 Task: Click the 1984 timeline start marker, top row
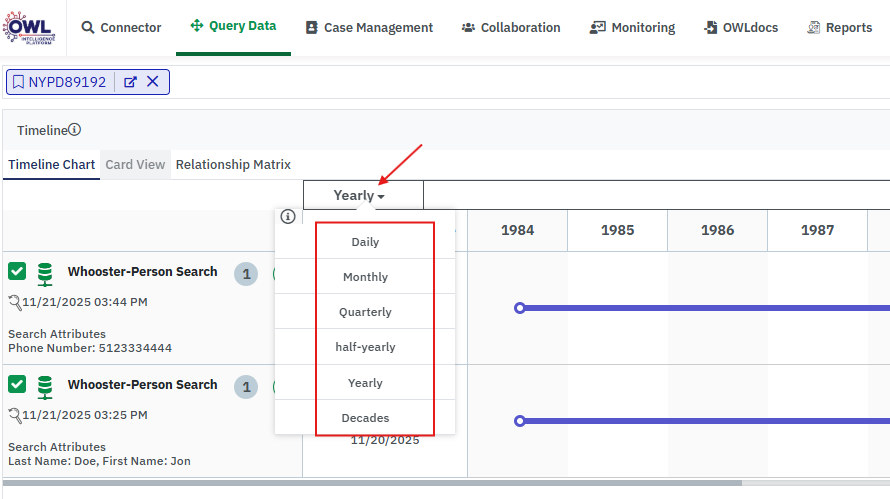519,308
